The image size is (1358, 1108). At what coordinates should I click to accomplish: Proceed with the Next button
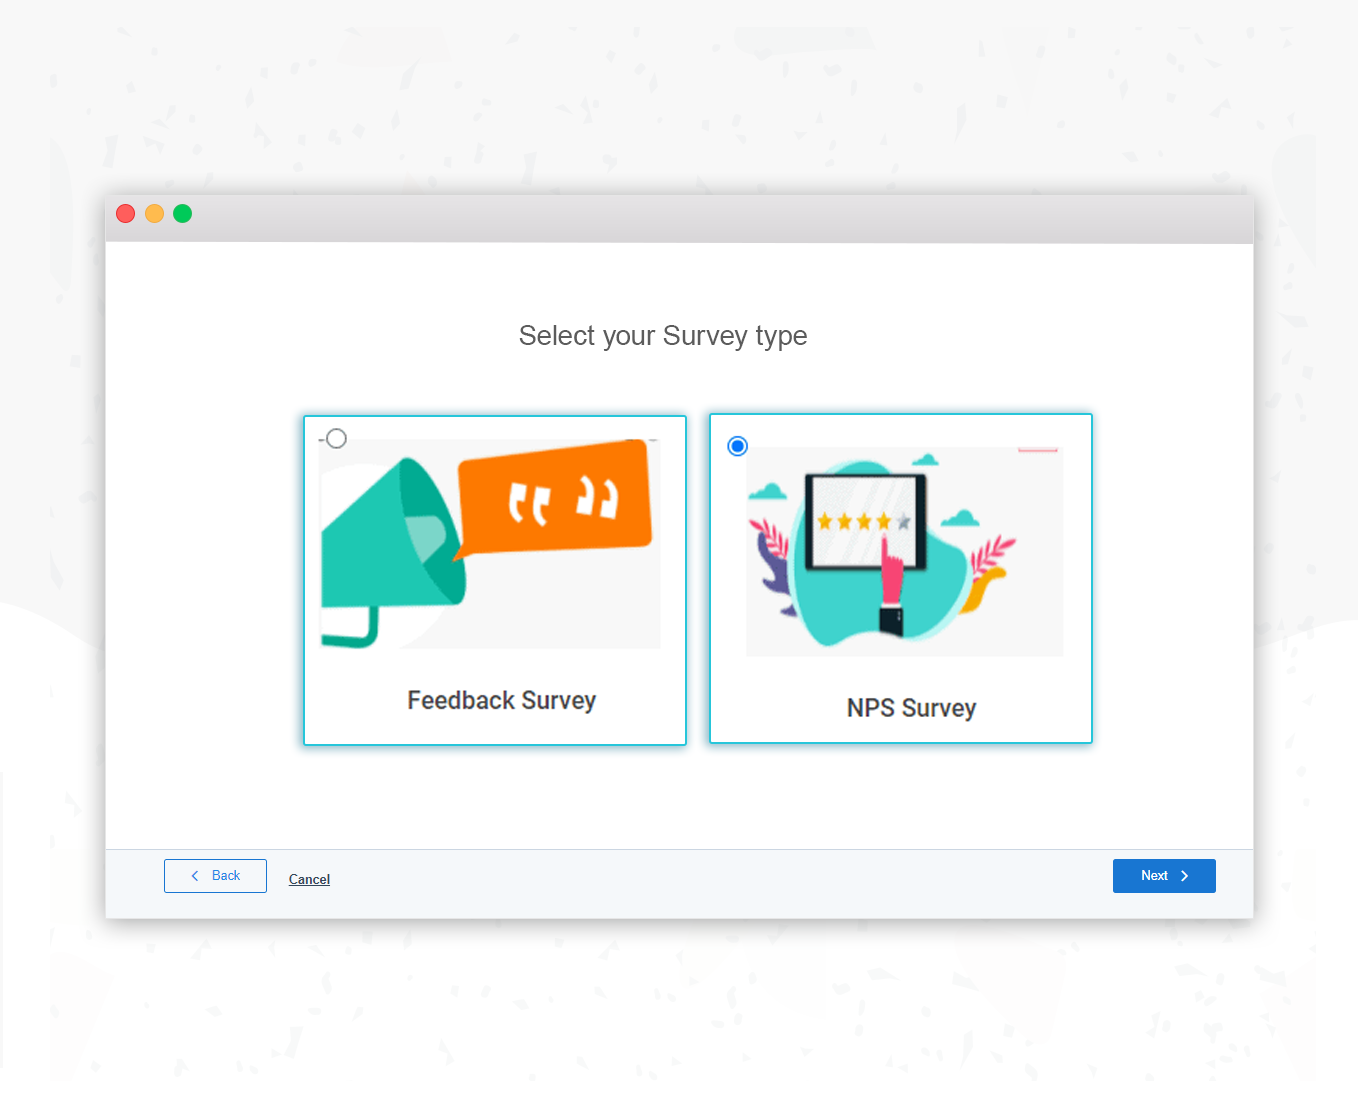click(x=1164, y=876)
